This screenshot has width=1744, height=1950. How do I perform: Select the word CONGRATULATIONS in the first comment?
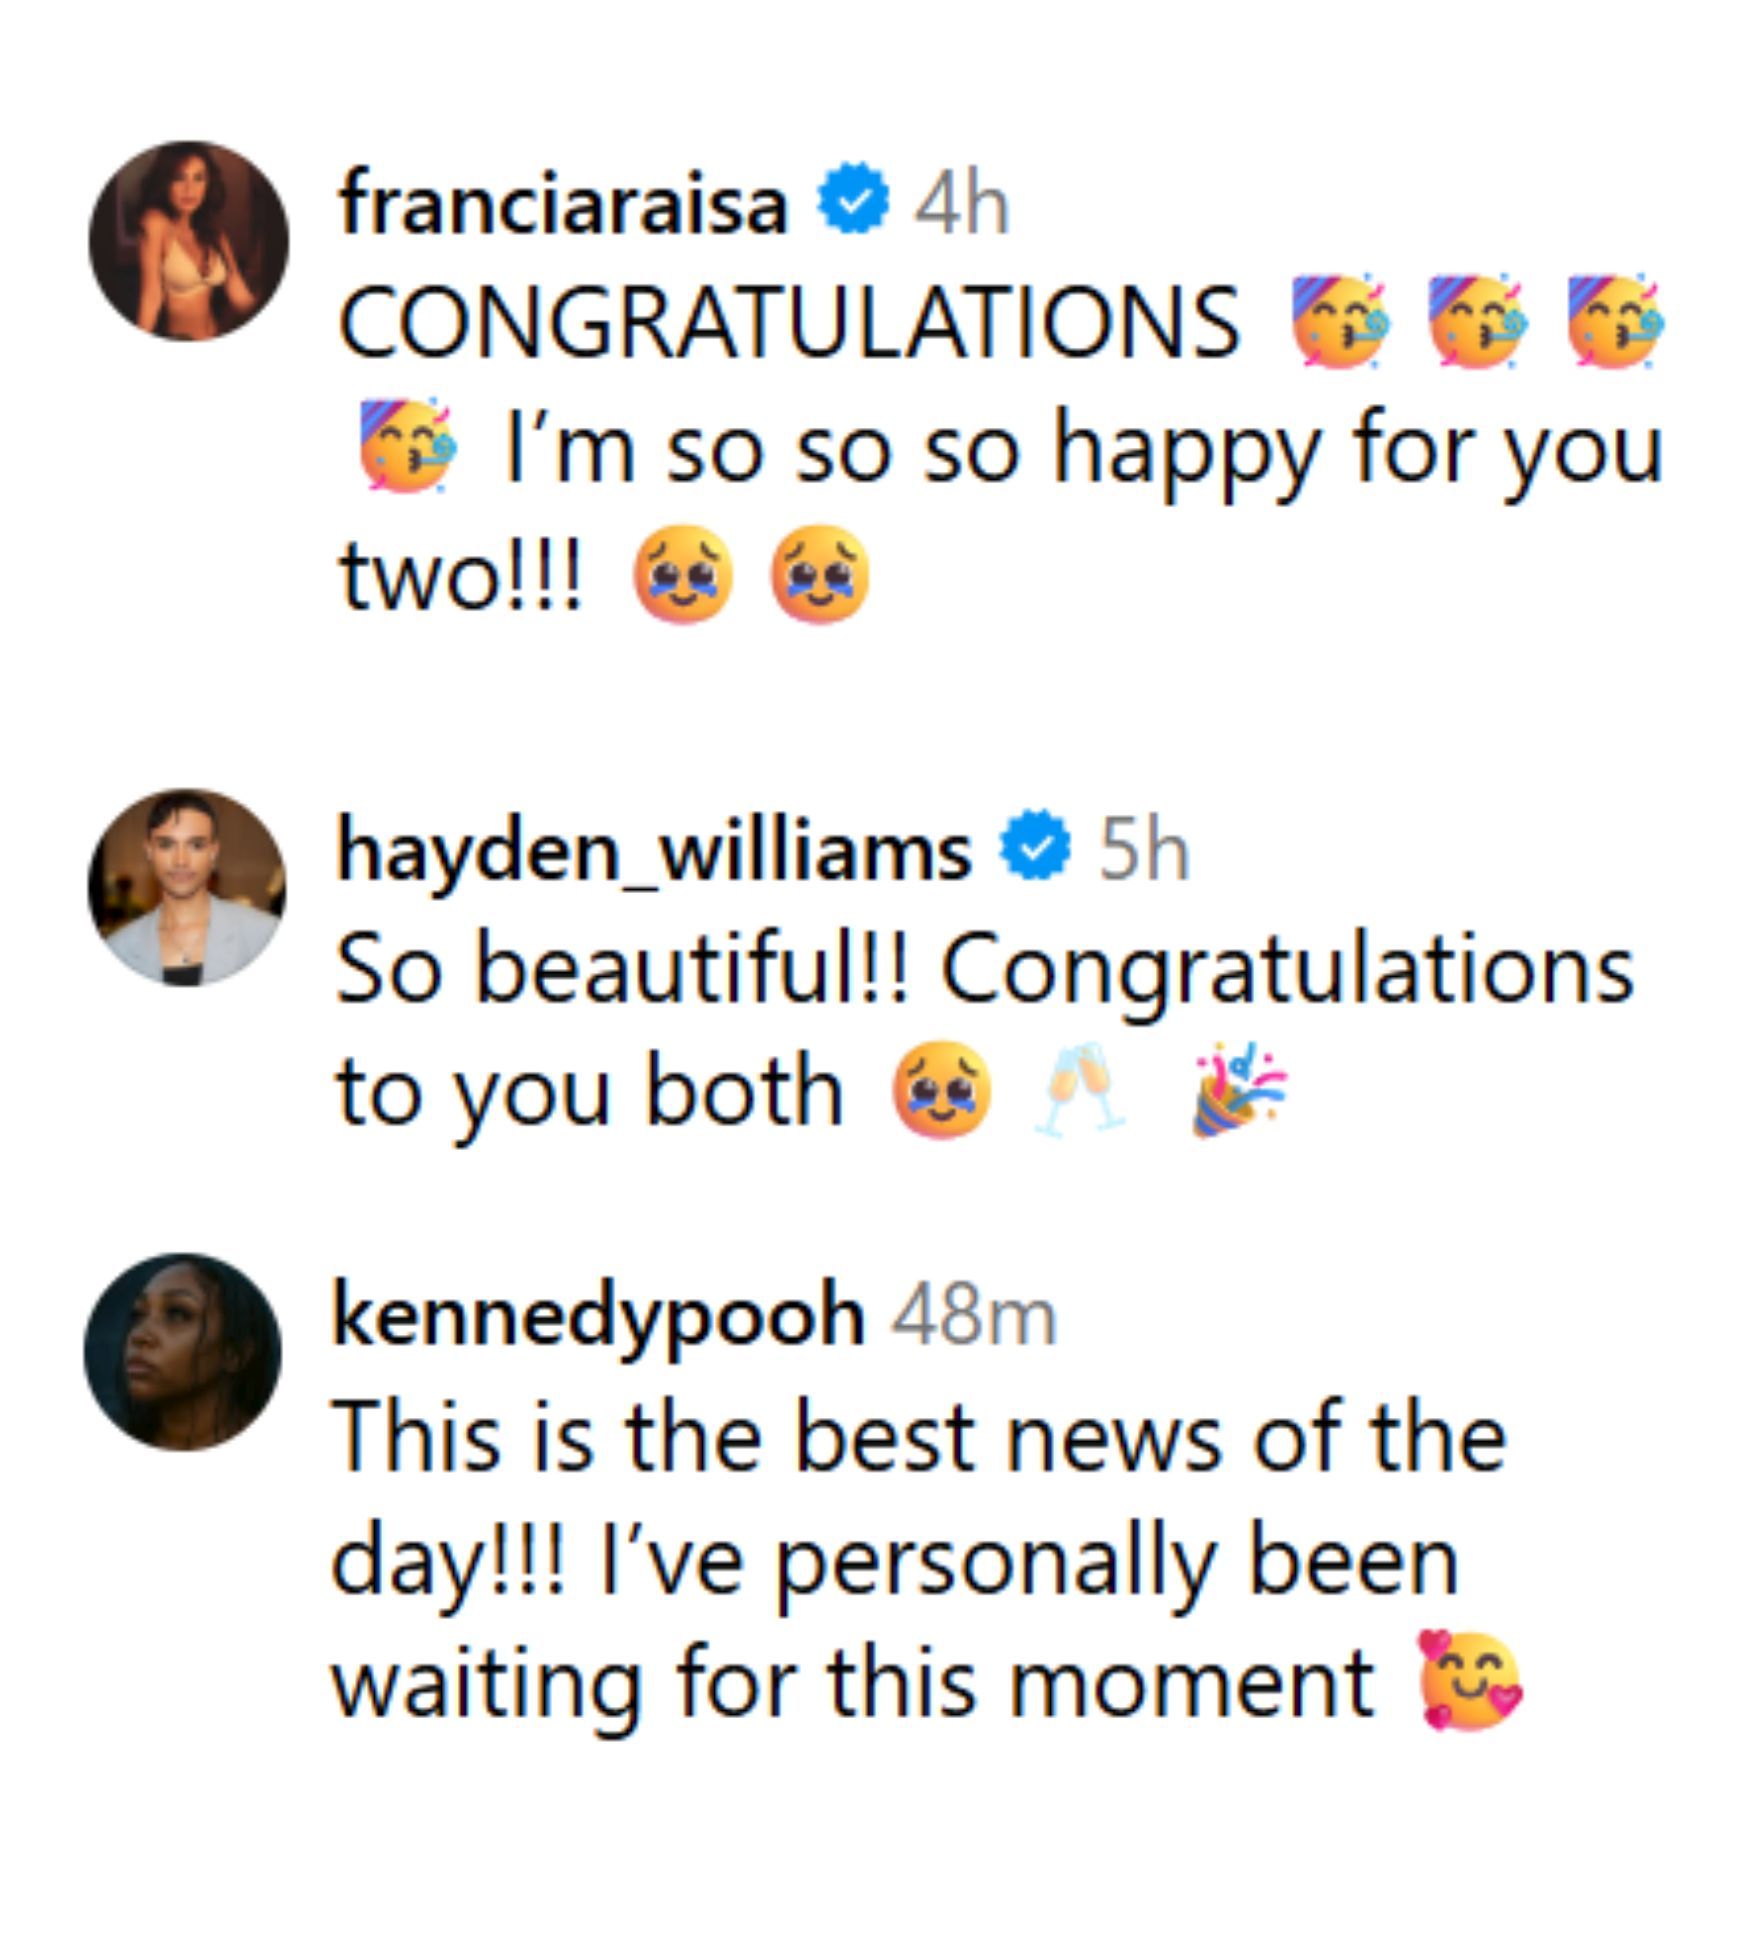point(788,322)
